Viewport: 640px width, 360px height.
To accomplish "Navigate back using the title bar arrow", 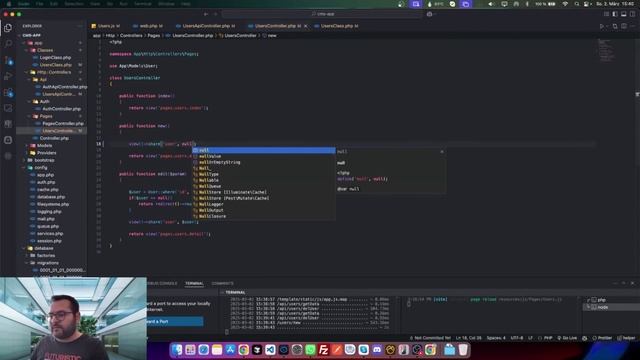I will pyautogui.click(x=206, y=14).
